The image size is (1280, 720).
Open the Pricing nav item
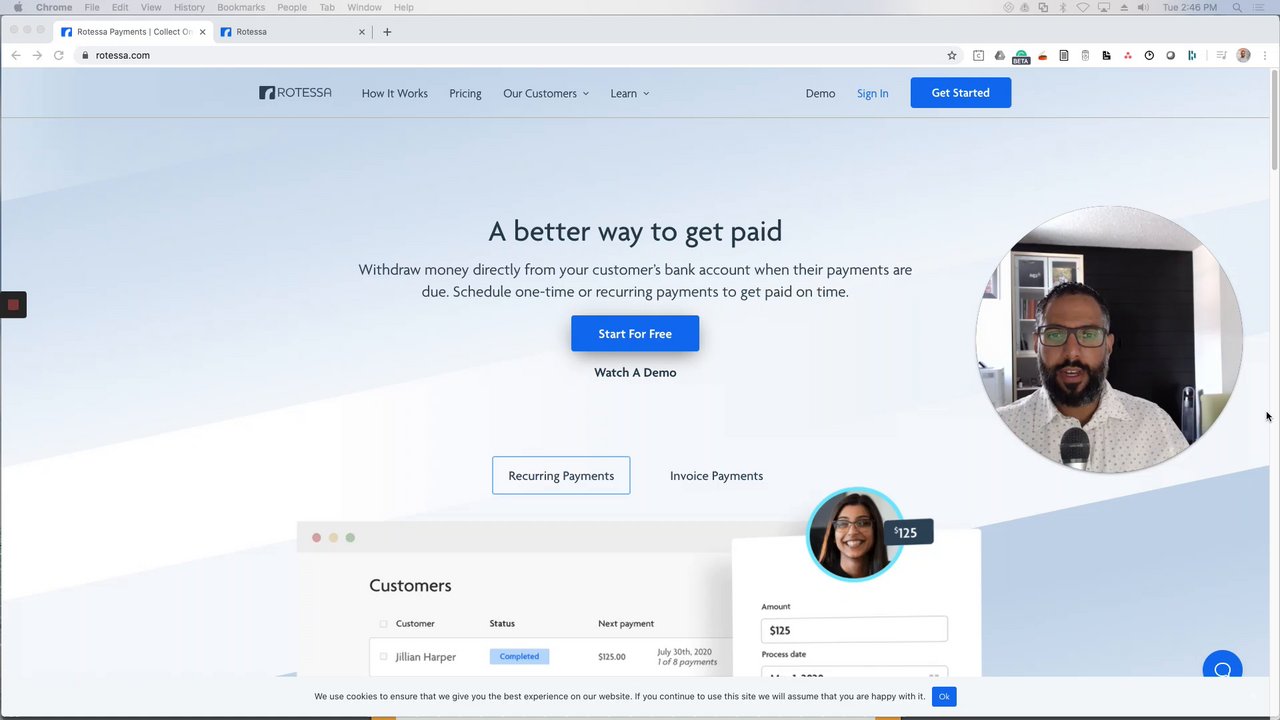point(465,93)
